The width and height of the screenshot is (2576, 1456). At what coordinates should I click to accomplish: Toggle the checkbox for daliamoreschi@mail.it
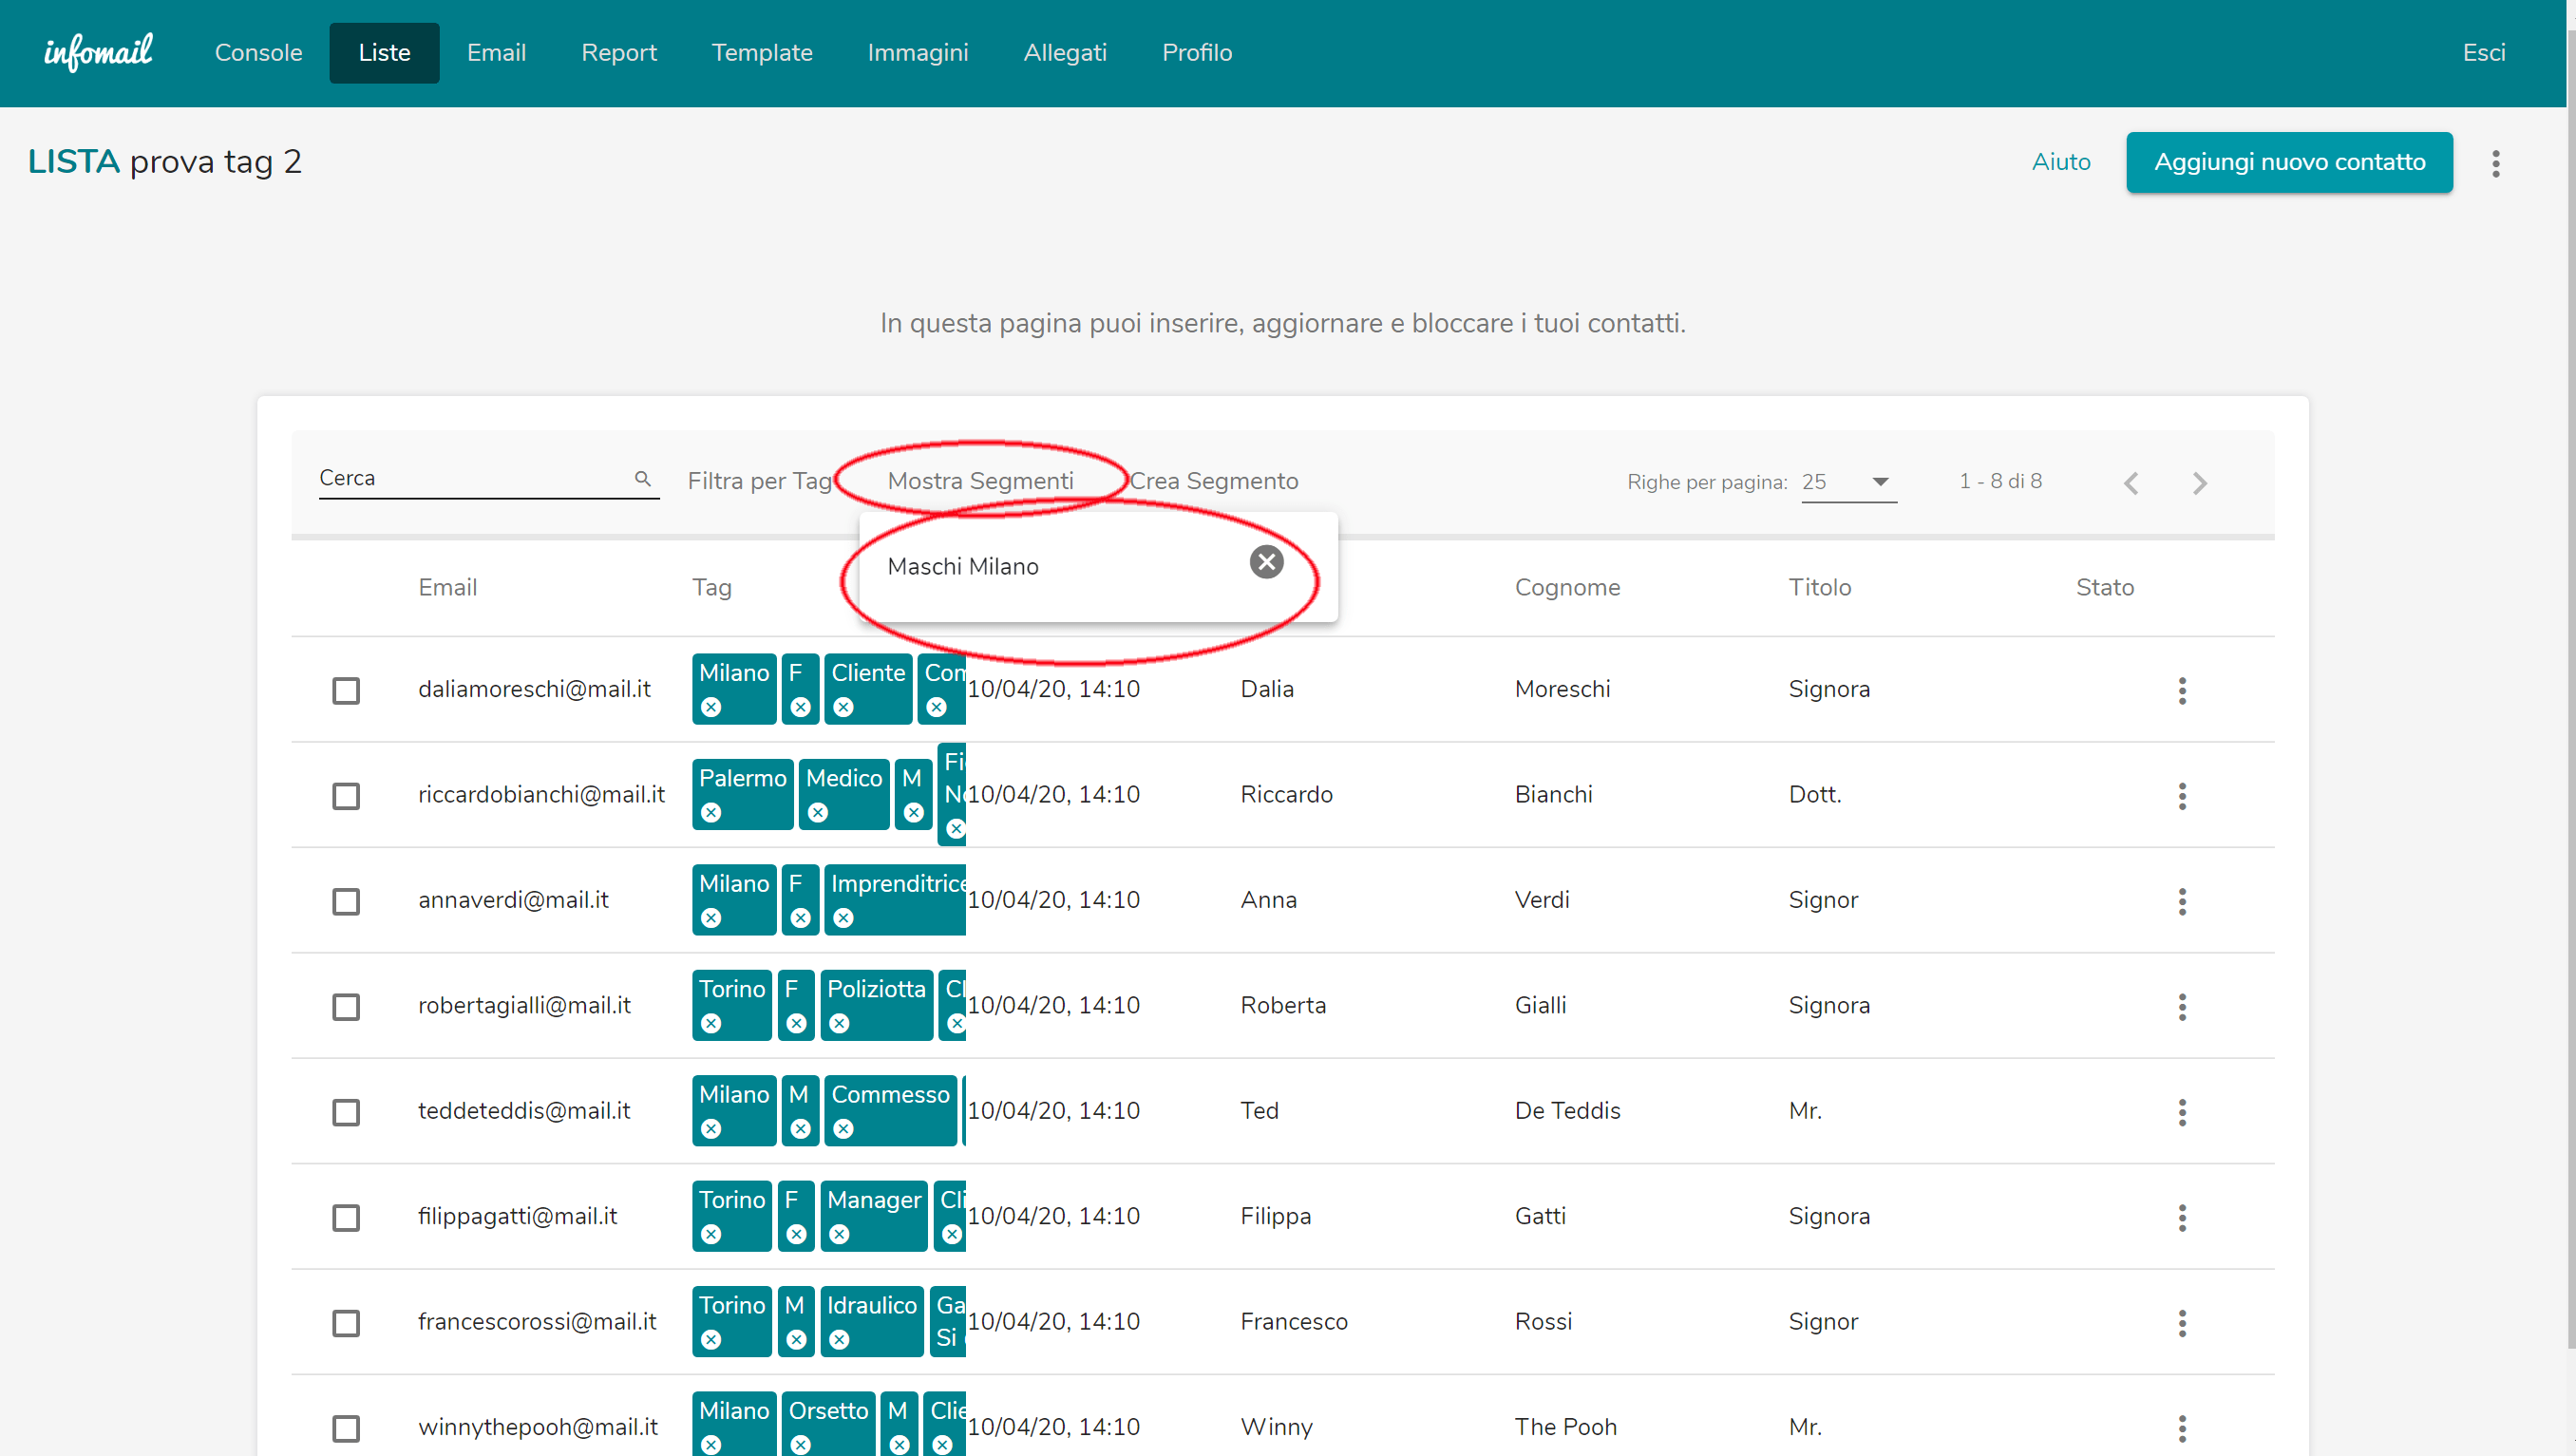349,690
